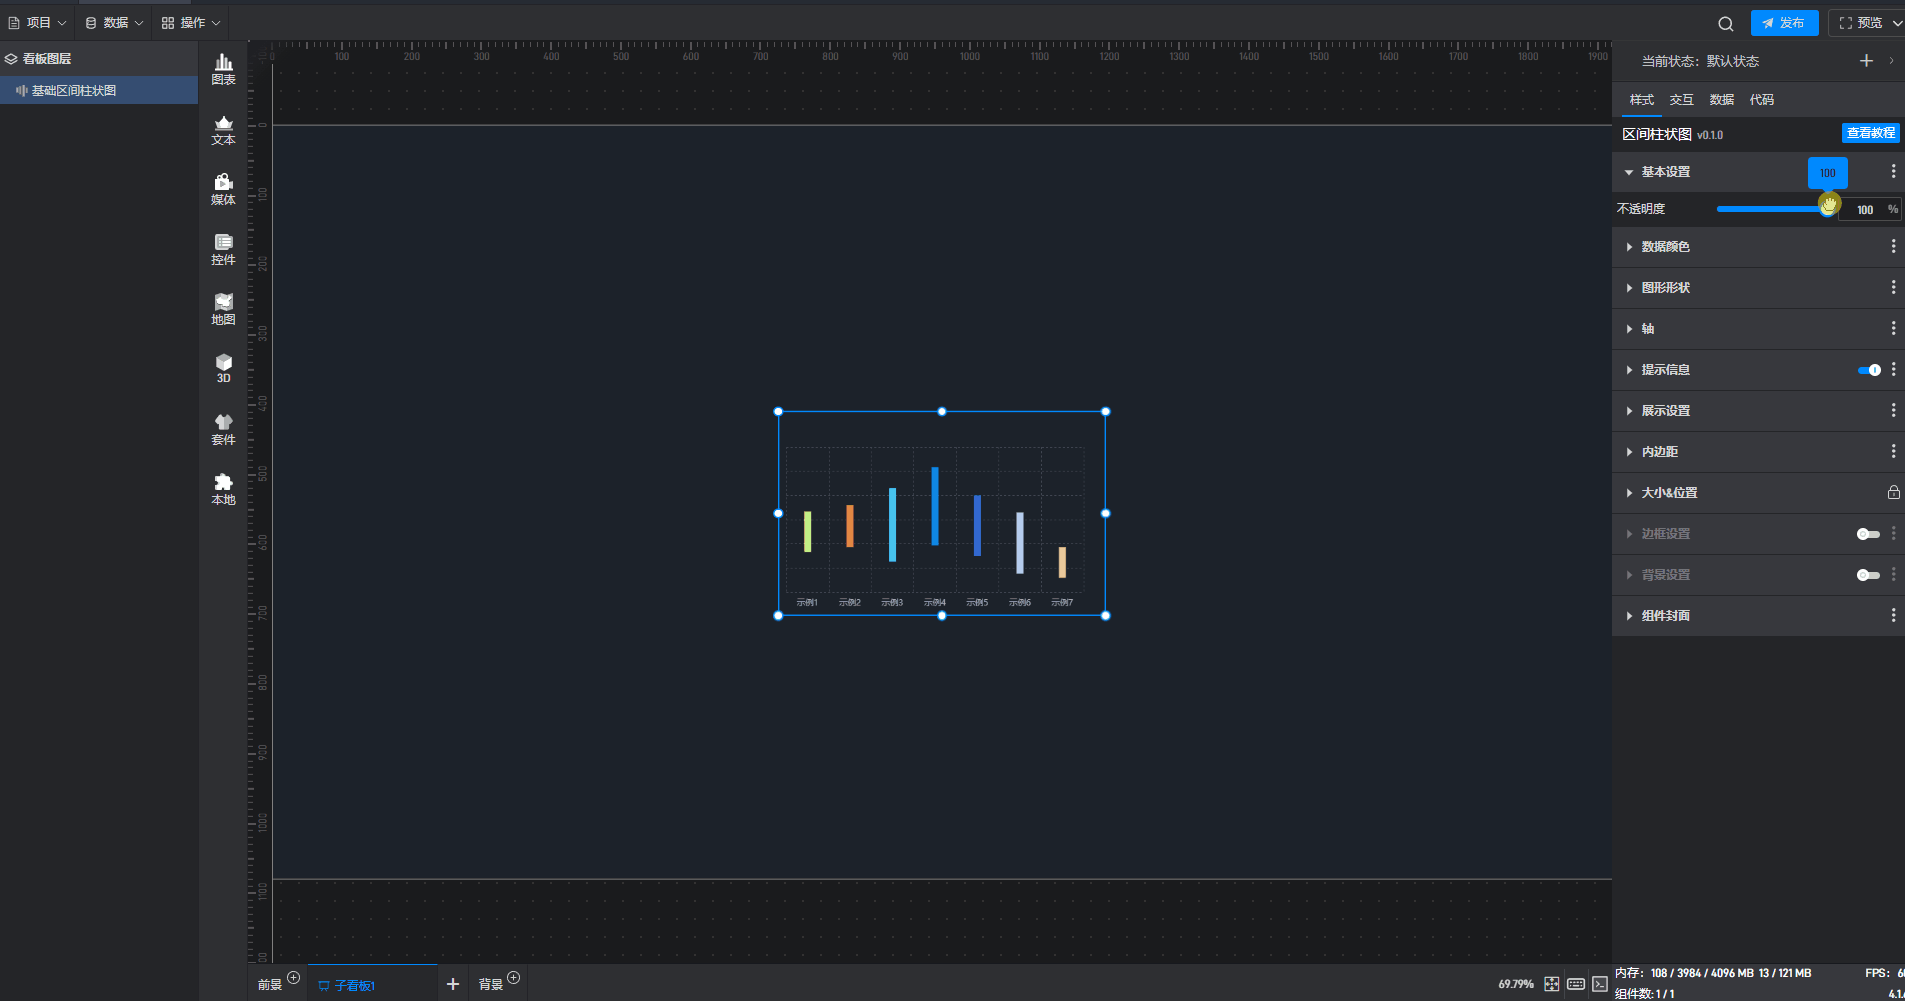Screen dimensions: 1905x1001
Task: Toggle the 提示信息 switch off
Action: tap(1869, 370)
